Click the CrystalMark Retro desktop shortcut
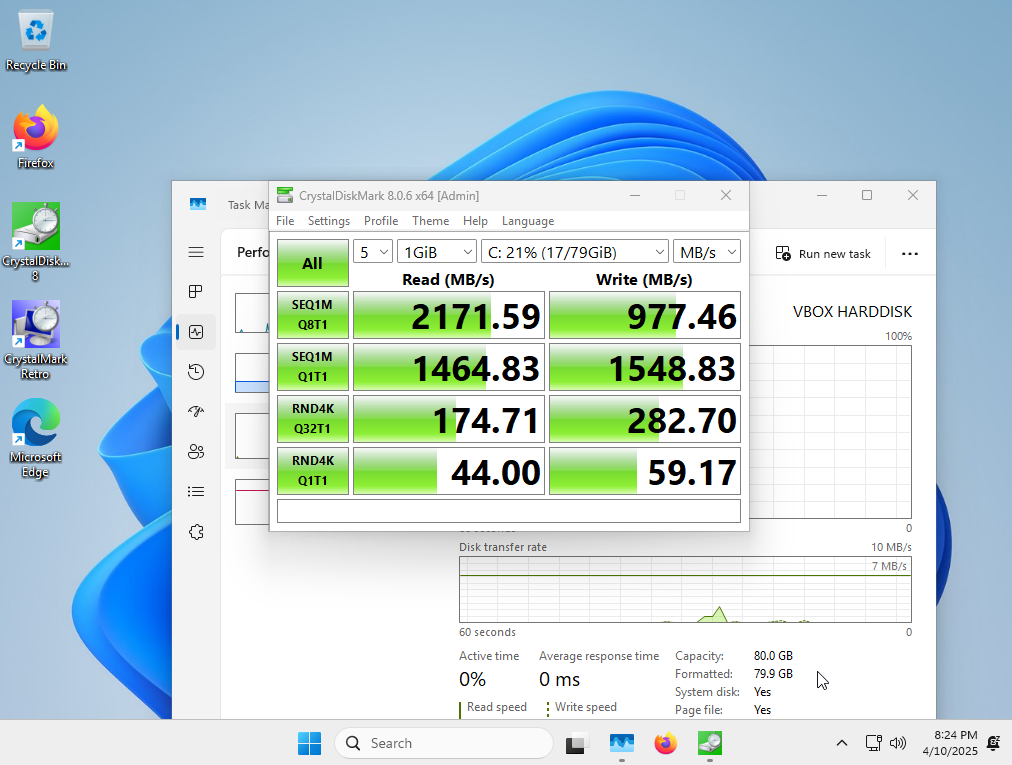Screen dimensions: 1012x765 35,335
